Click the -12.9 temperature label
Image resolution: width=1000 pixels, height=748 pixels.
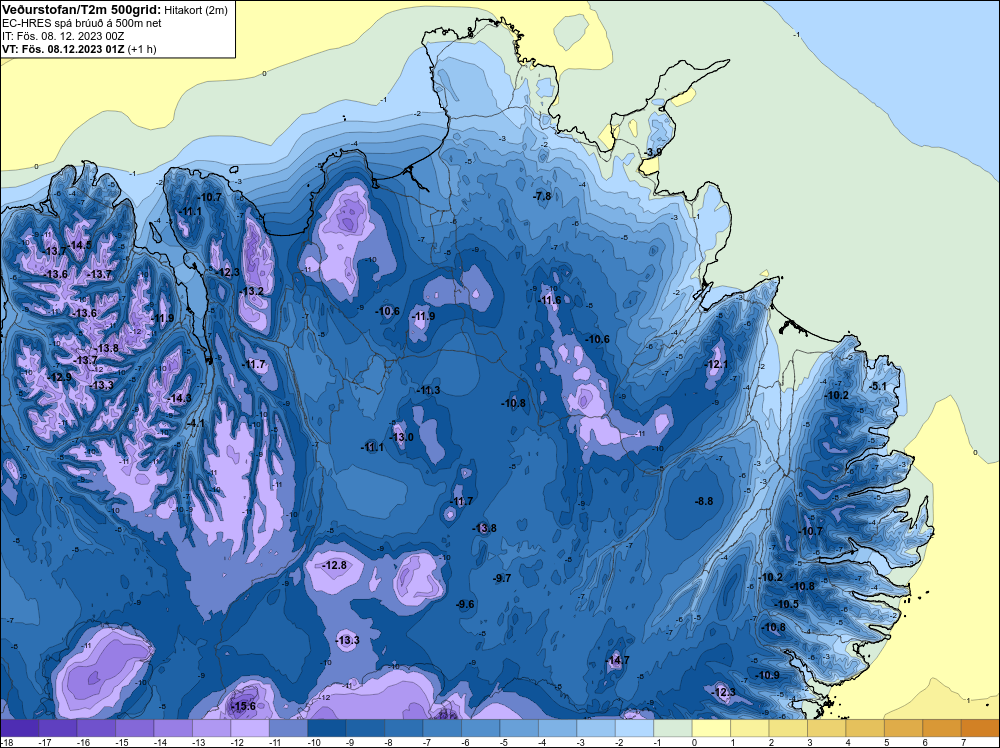[x=61, y=378]
